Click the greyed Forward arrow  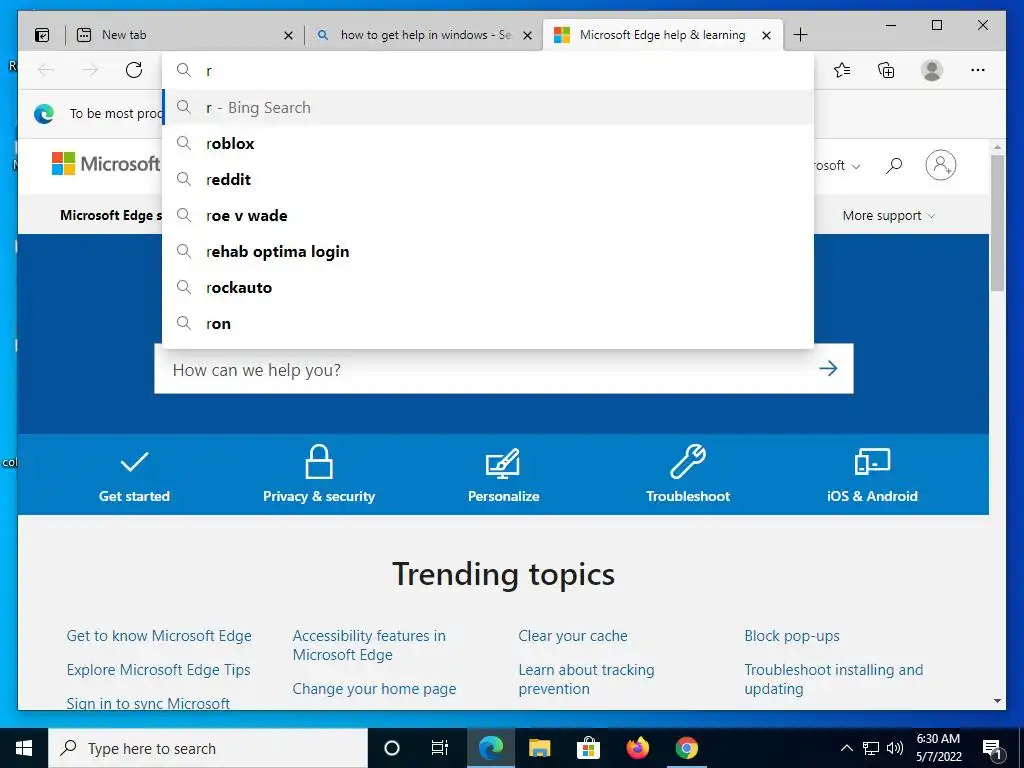90,70
